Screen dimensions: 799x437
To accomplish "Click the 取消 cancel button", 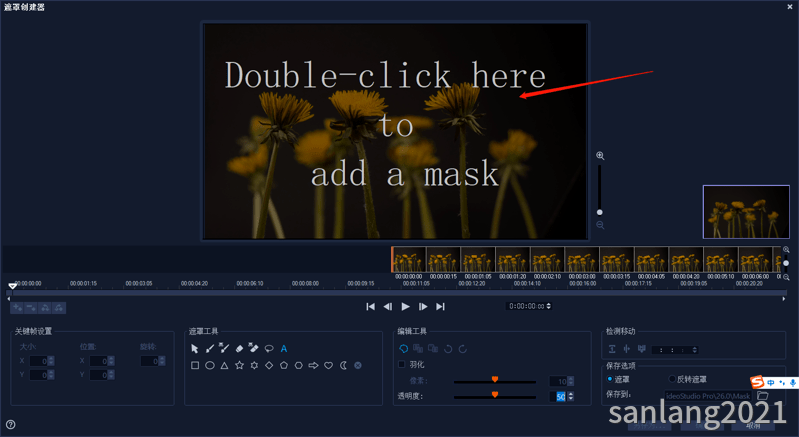I will click(x=753, y=425).
